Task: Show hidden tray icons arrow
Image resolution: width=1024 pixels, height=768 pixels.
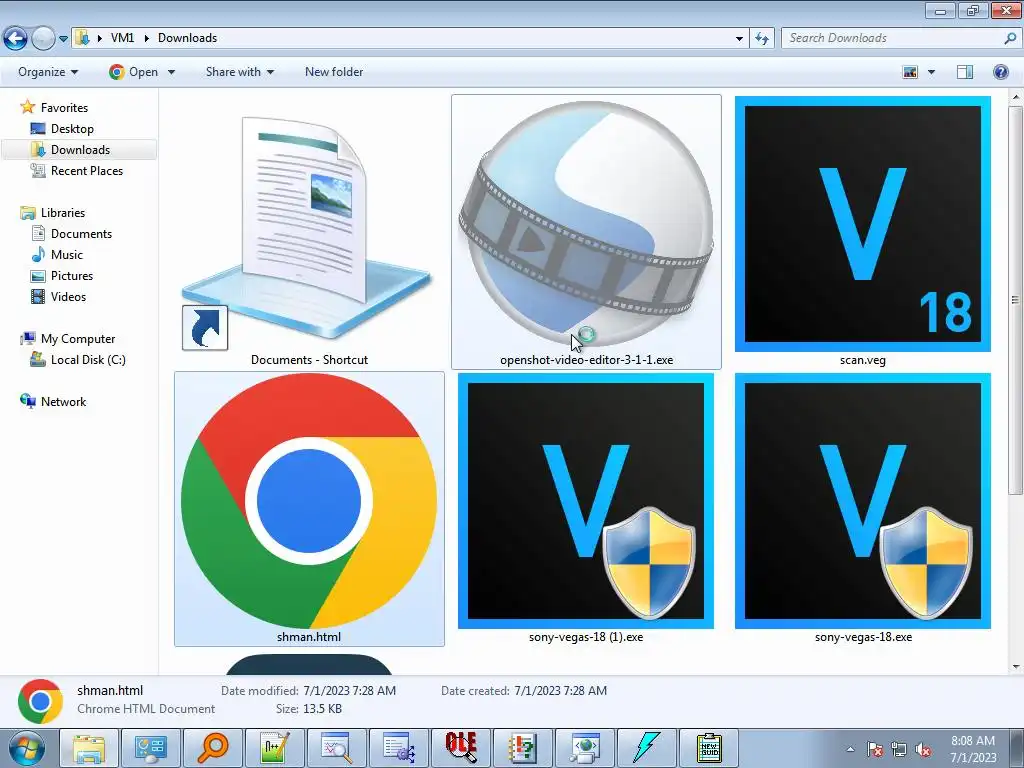Action: [850, 749]
